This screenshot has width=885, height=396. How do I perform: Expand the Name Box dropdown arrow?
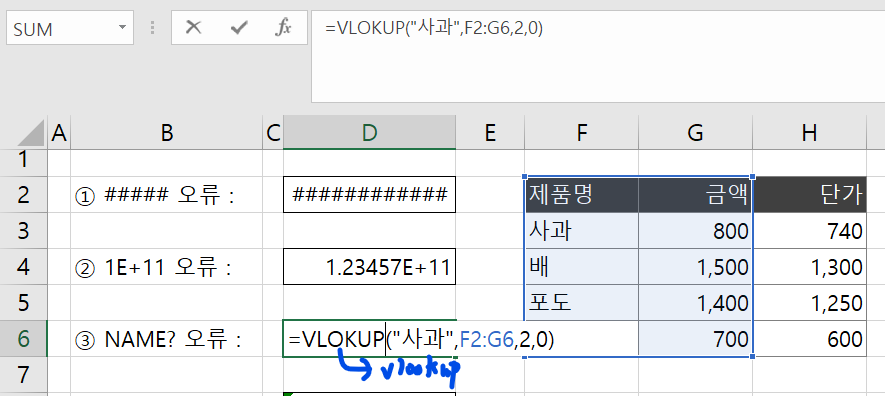(122, 28)
